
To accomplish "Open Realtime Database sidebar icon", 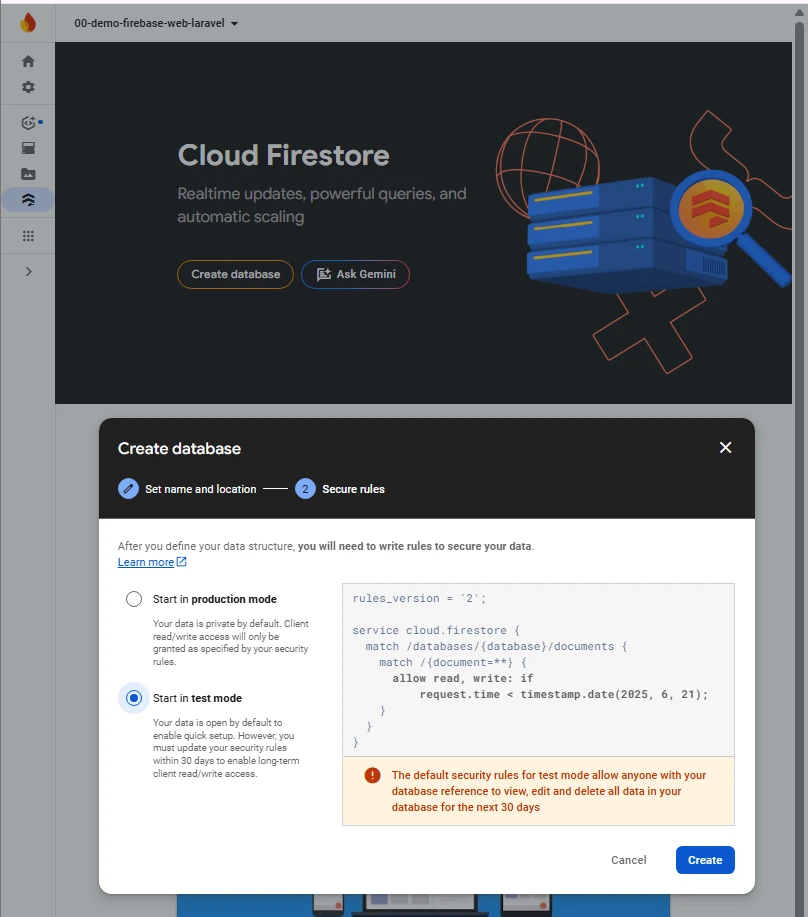I will [28, 148].
